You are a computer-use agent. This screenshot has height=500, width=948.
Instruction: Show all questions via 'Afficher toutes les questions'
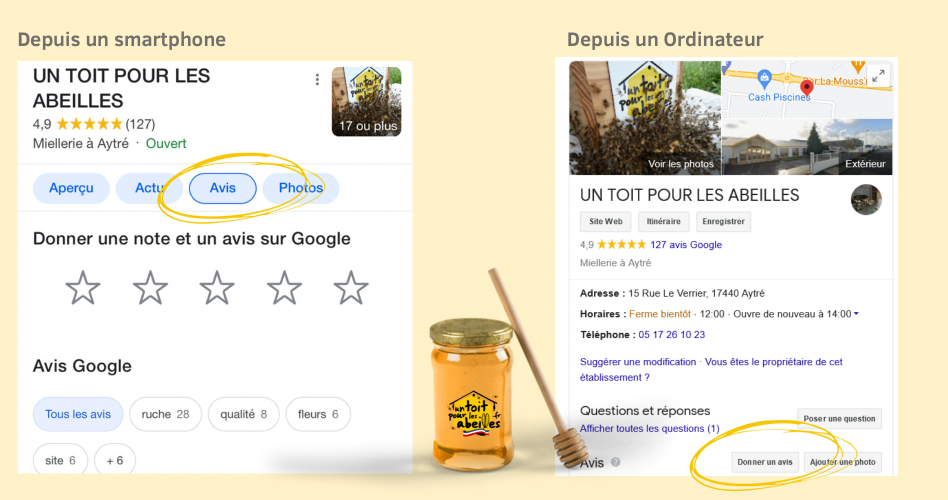(649, 429)
